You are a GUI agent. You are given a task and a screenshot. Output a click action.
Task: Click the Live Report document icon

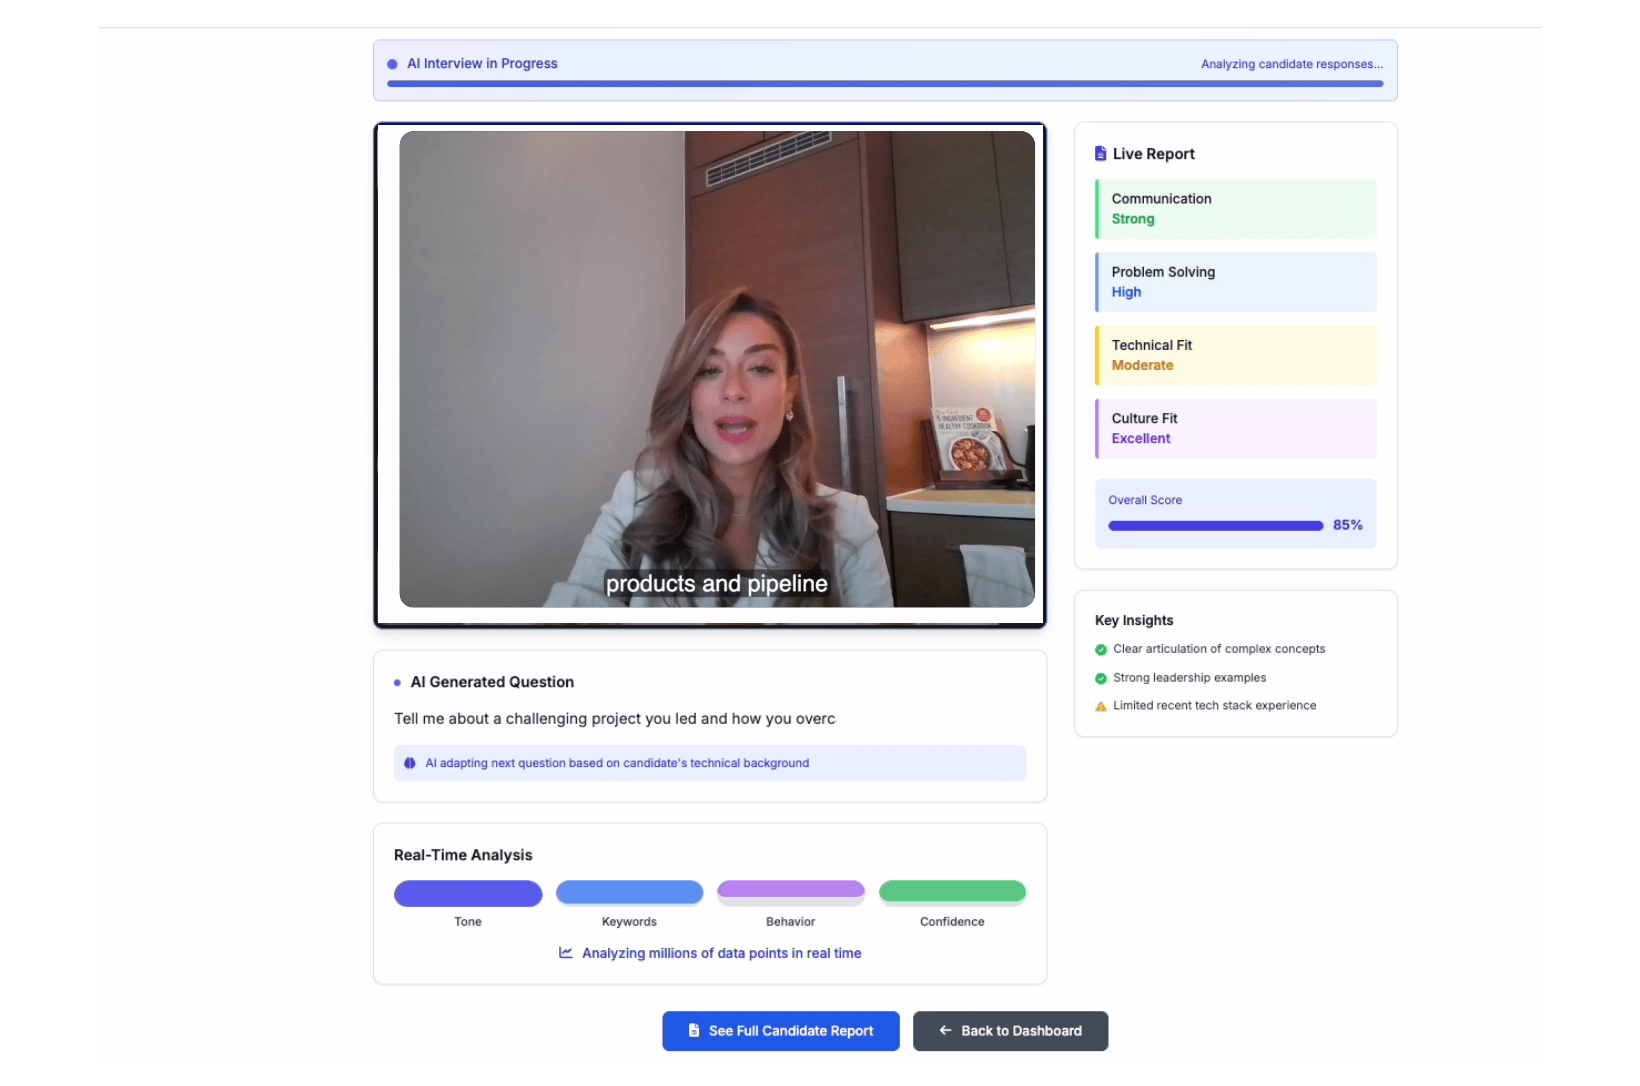click(1100, 153)
